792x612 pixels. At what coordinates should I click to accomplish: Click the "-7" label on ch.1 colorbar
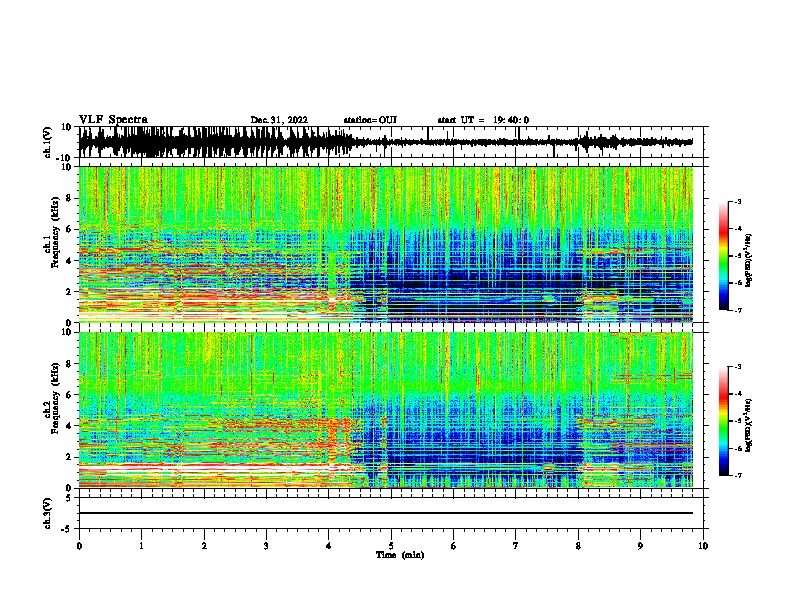coord(737,310)
